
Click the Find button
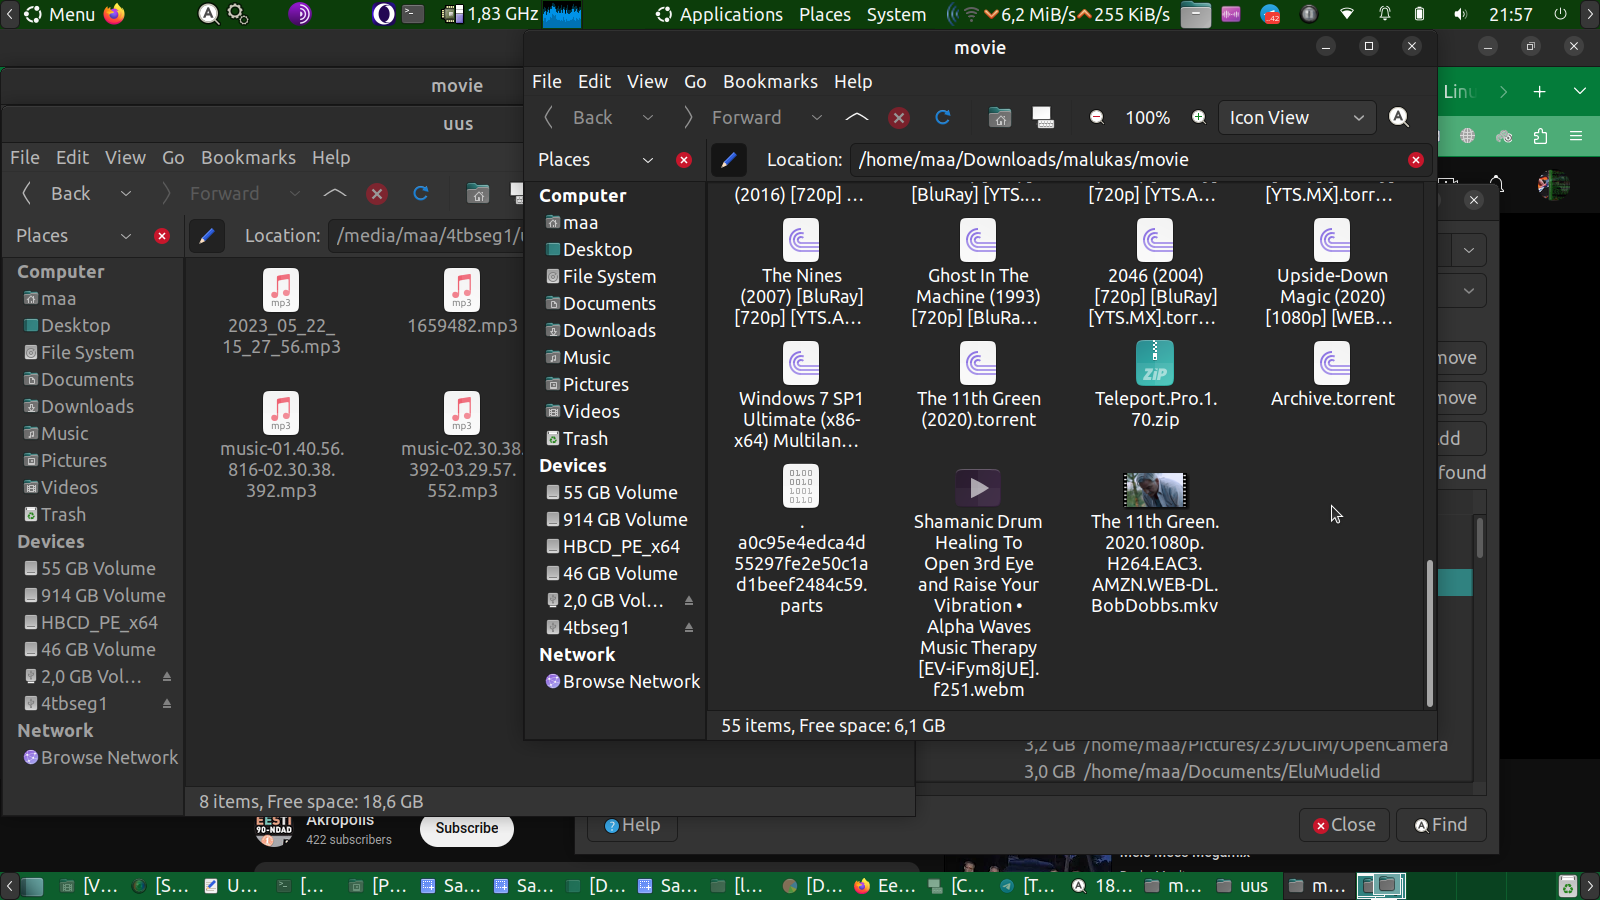click(1440, 825)
